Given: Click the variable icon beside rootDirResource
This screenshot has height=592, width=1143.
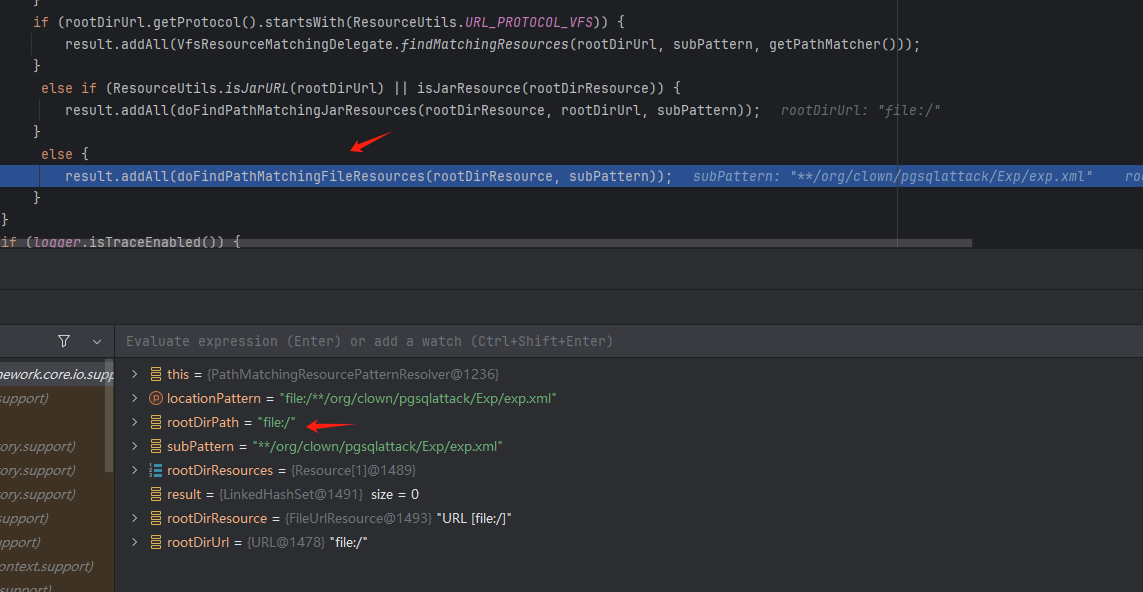Looking at the screenshot, I should [x=155, y=518].
